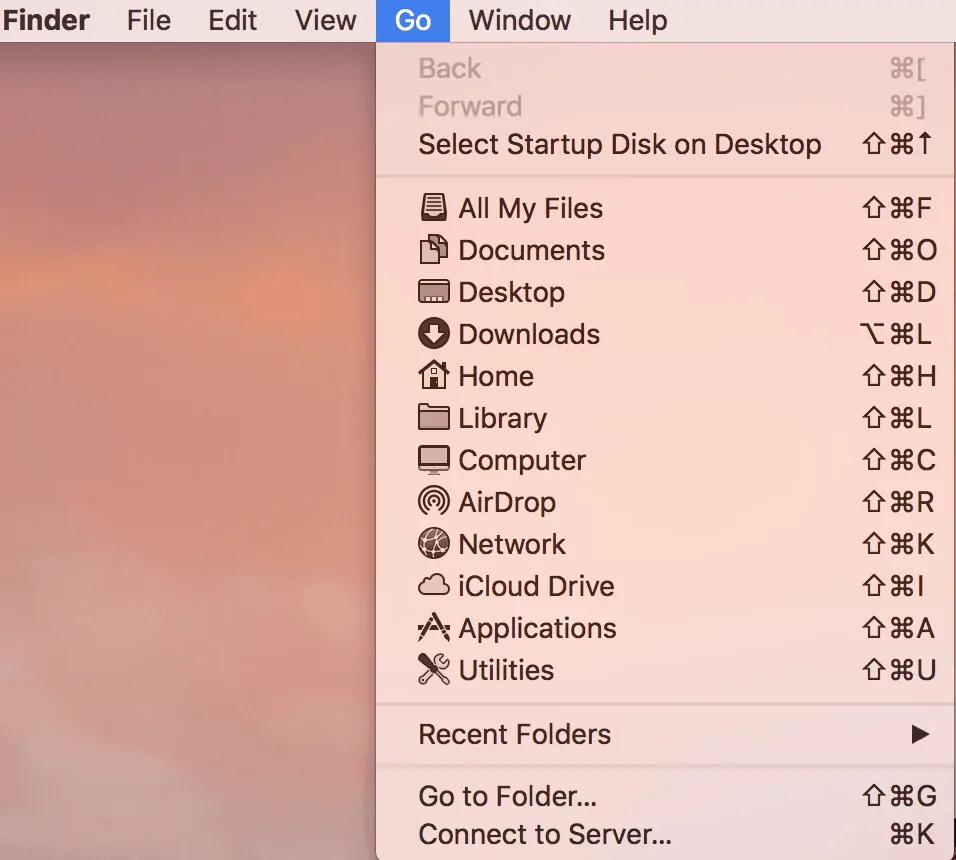Click the ⇧⌘I shortcut text
This screenshot has height=860, width=956.
point(893,586)
